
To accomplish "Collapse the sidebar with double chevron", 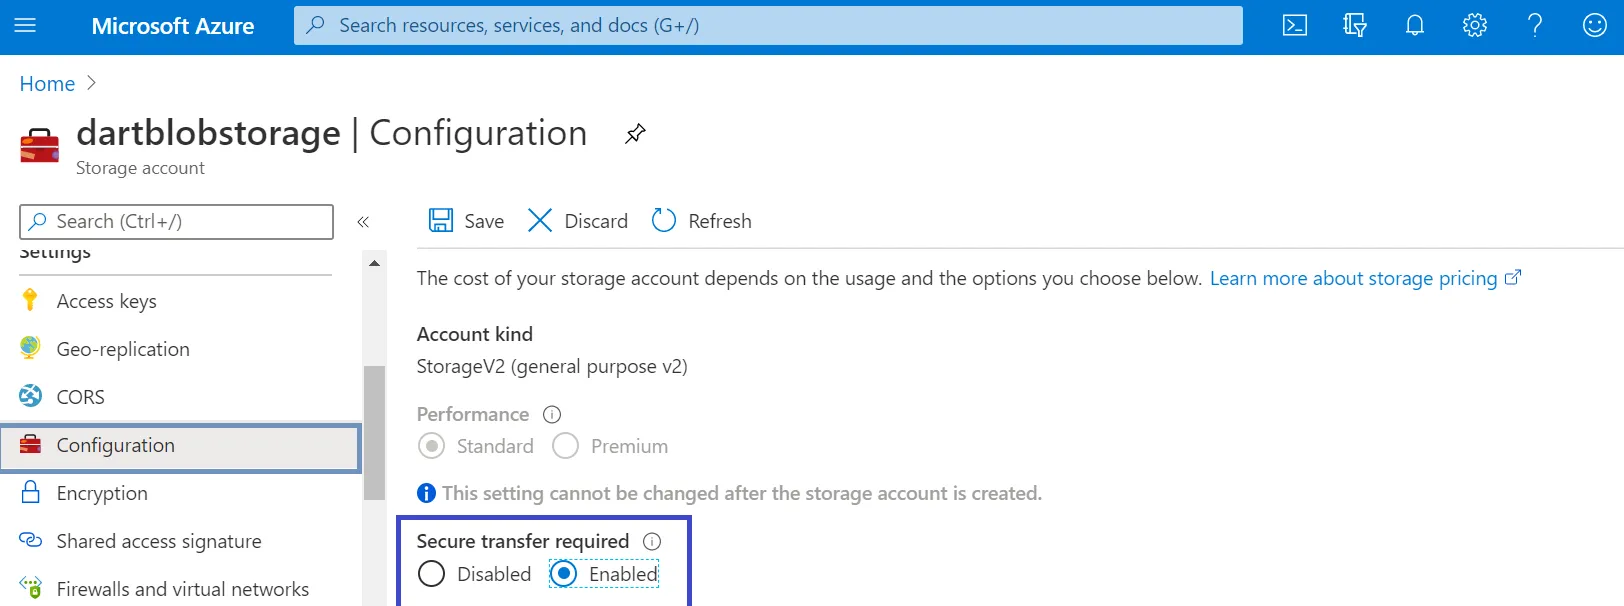I will (x=363, y=222).
